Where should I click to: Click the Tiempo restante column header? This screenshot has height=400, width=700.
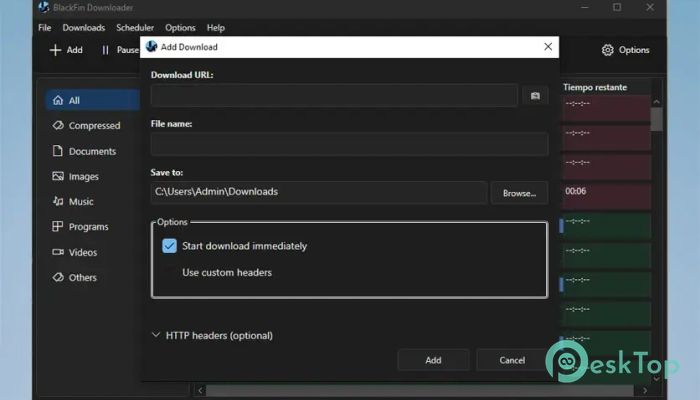coord(595,87)
